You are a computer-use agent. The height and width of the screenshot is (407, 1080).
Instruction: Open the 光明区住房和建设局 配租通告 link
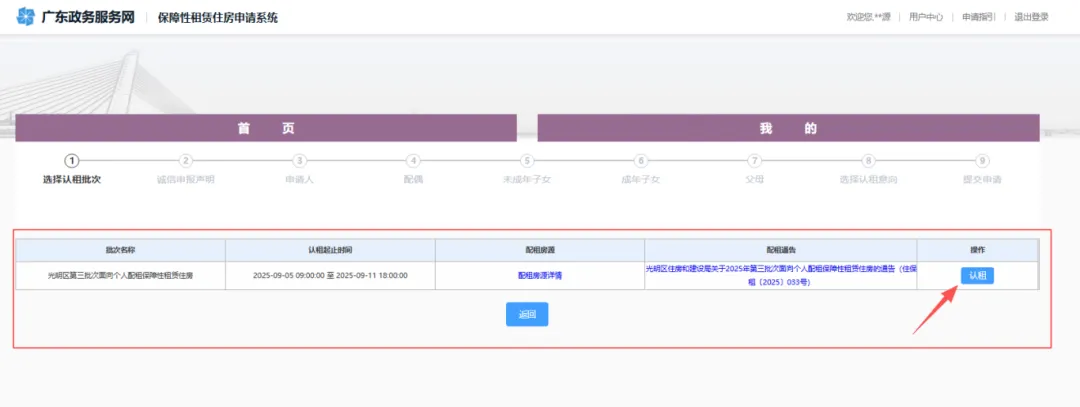780,275
